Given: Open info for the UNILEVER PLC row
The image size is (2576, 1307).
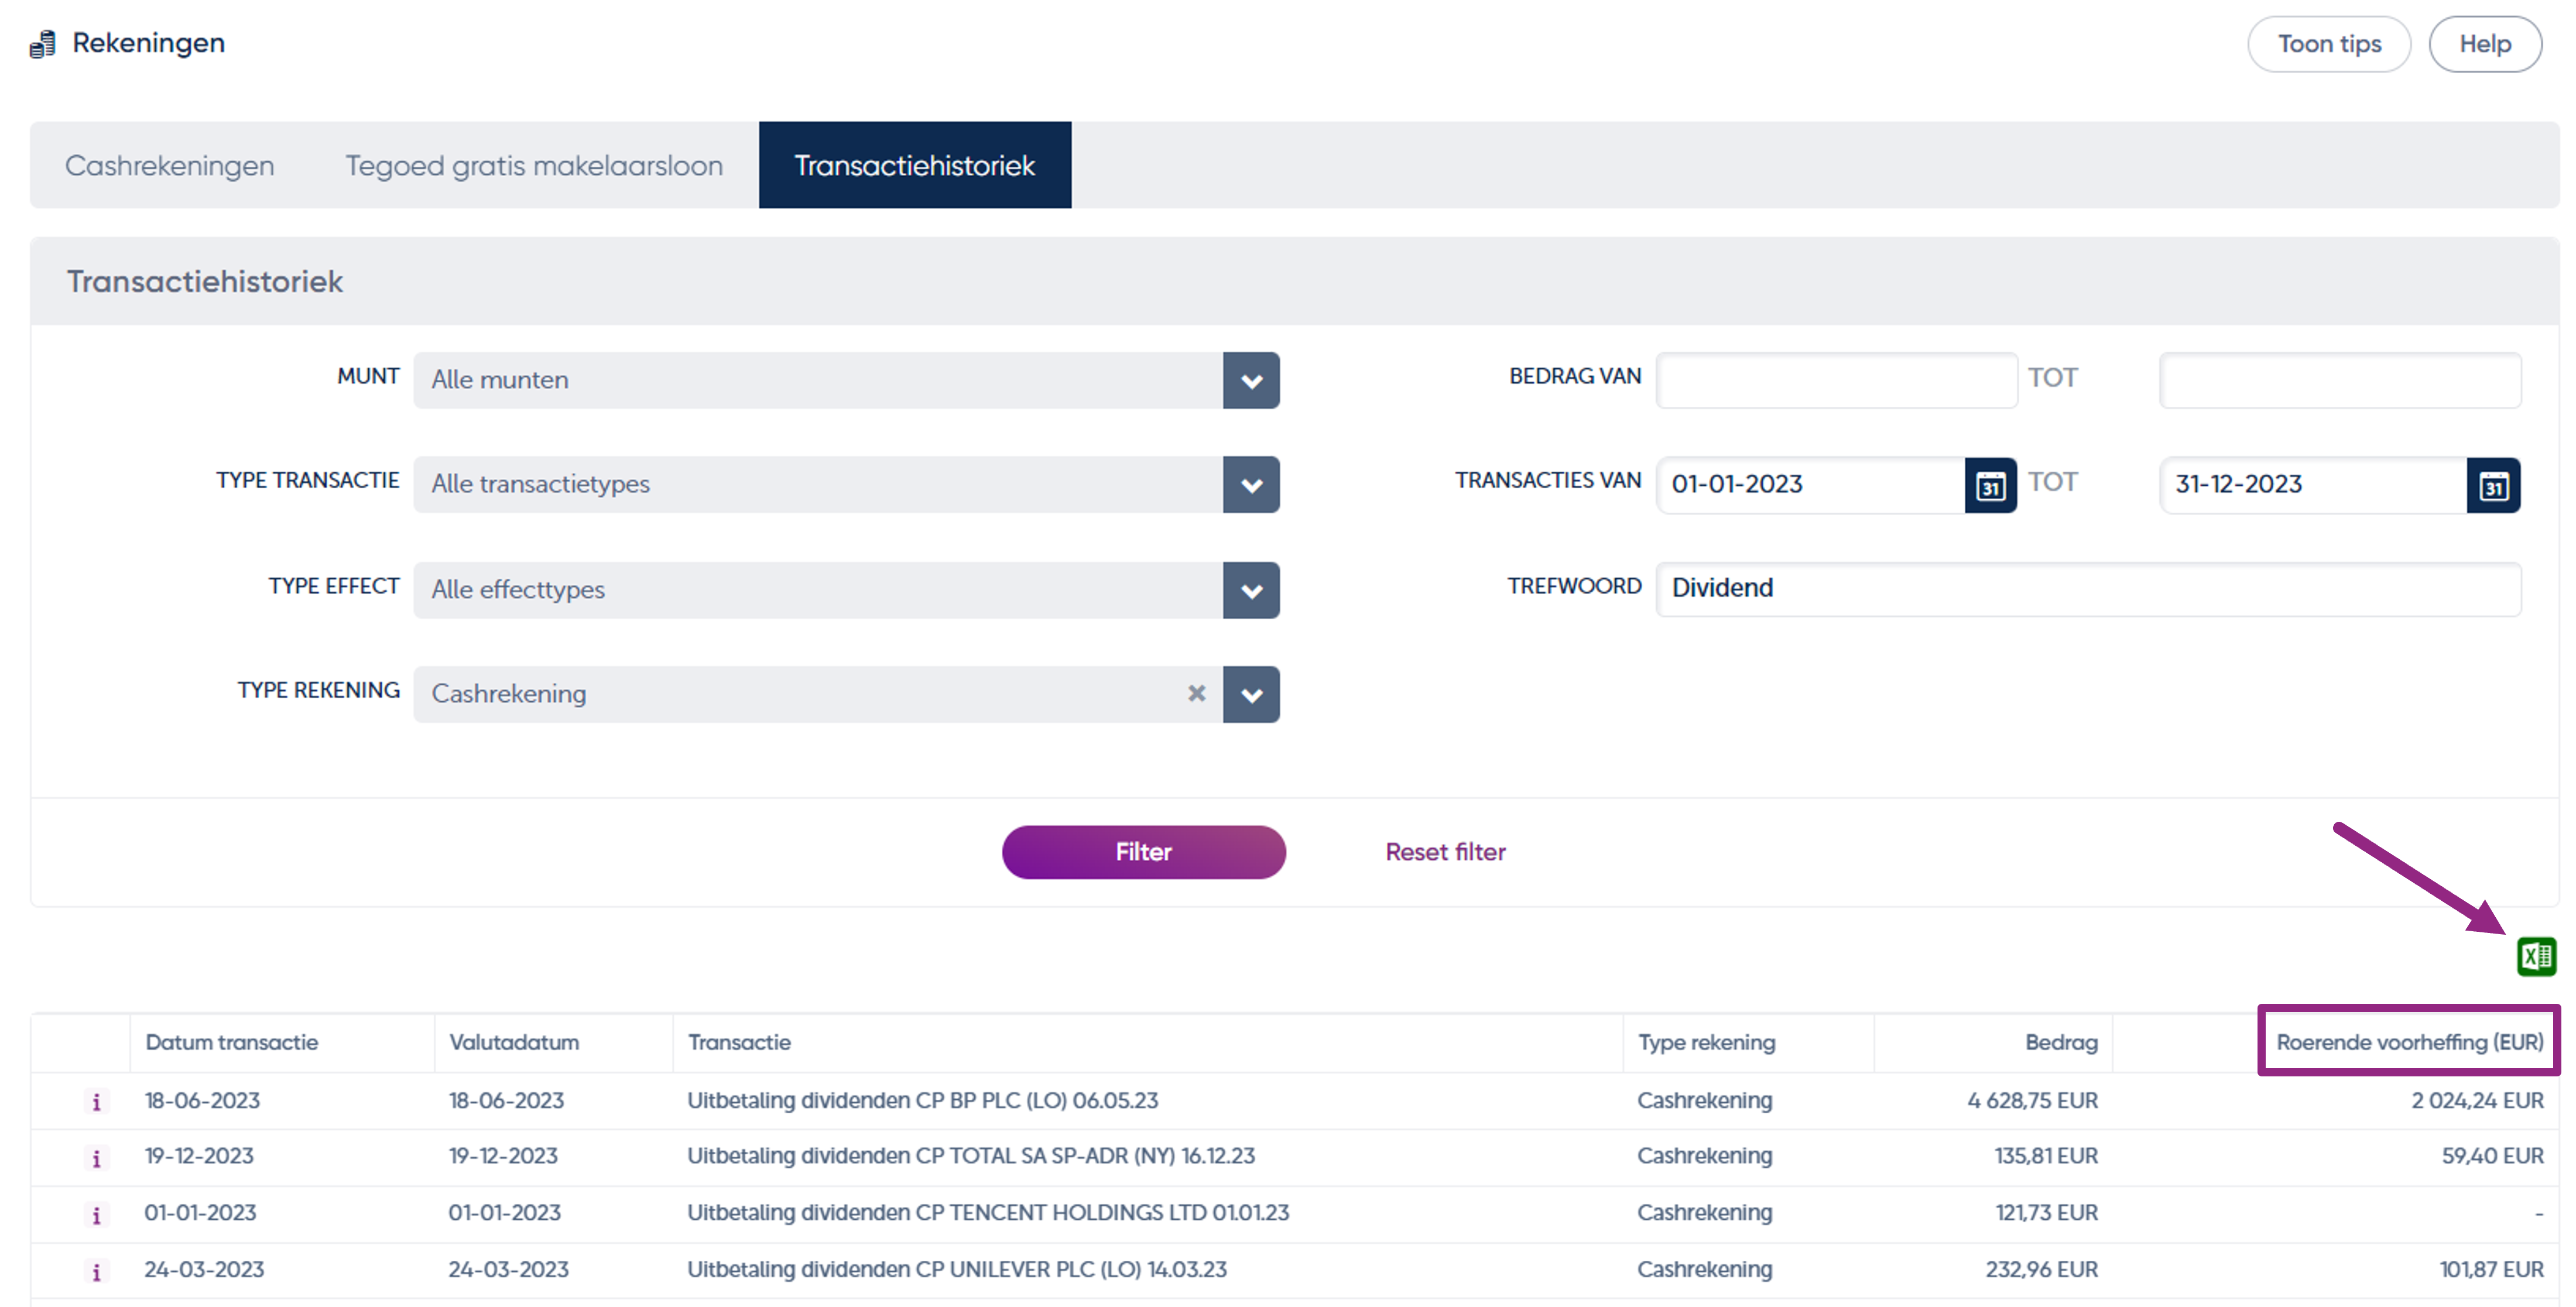Looking at the screenshot, I should pos(96,1271).
